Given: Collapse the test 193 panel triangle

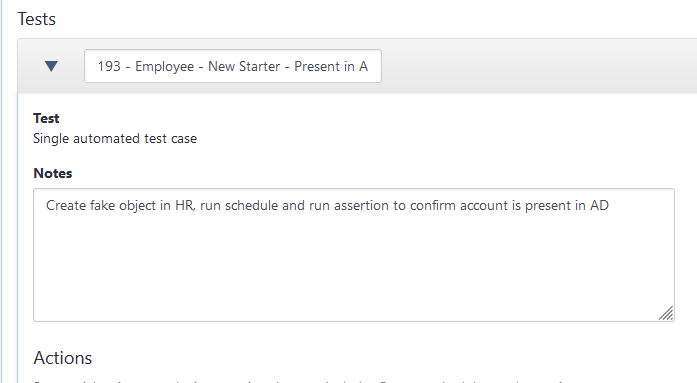Looking at the screenshot, I should (x=51, y=66).
